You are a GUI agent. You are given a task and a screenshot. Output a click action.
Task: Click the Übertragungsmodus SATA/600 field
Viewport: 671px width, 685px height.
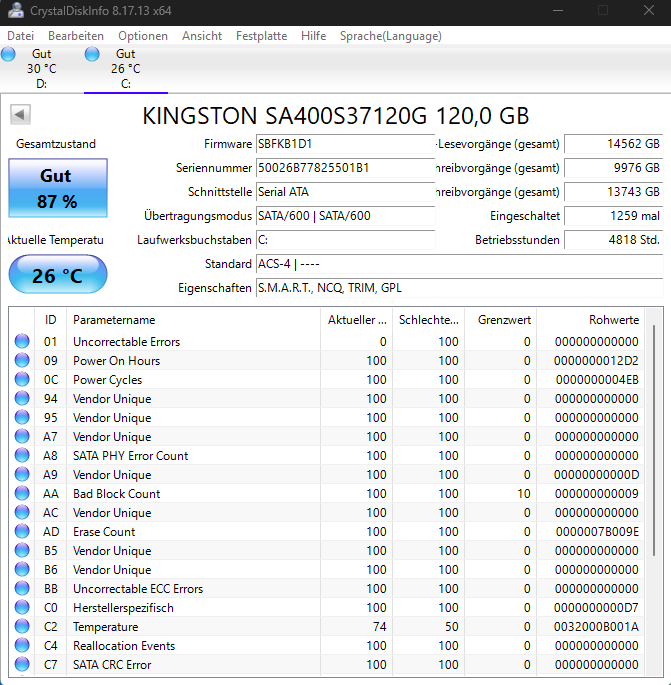click(345, 216)
